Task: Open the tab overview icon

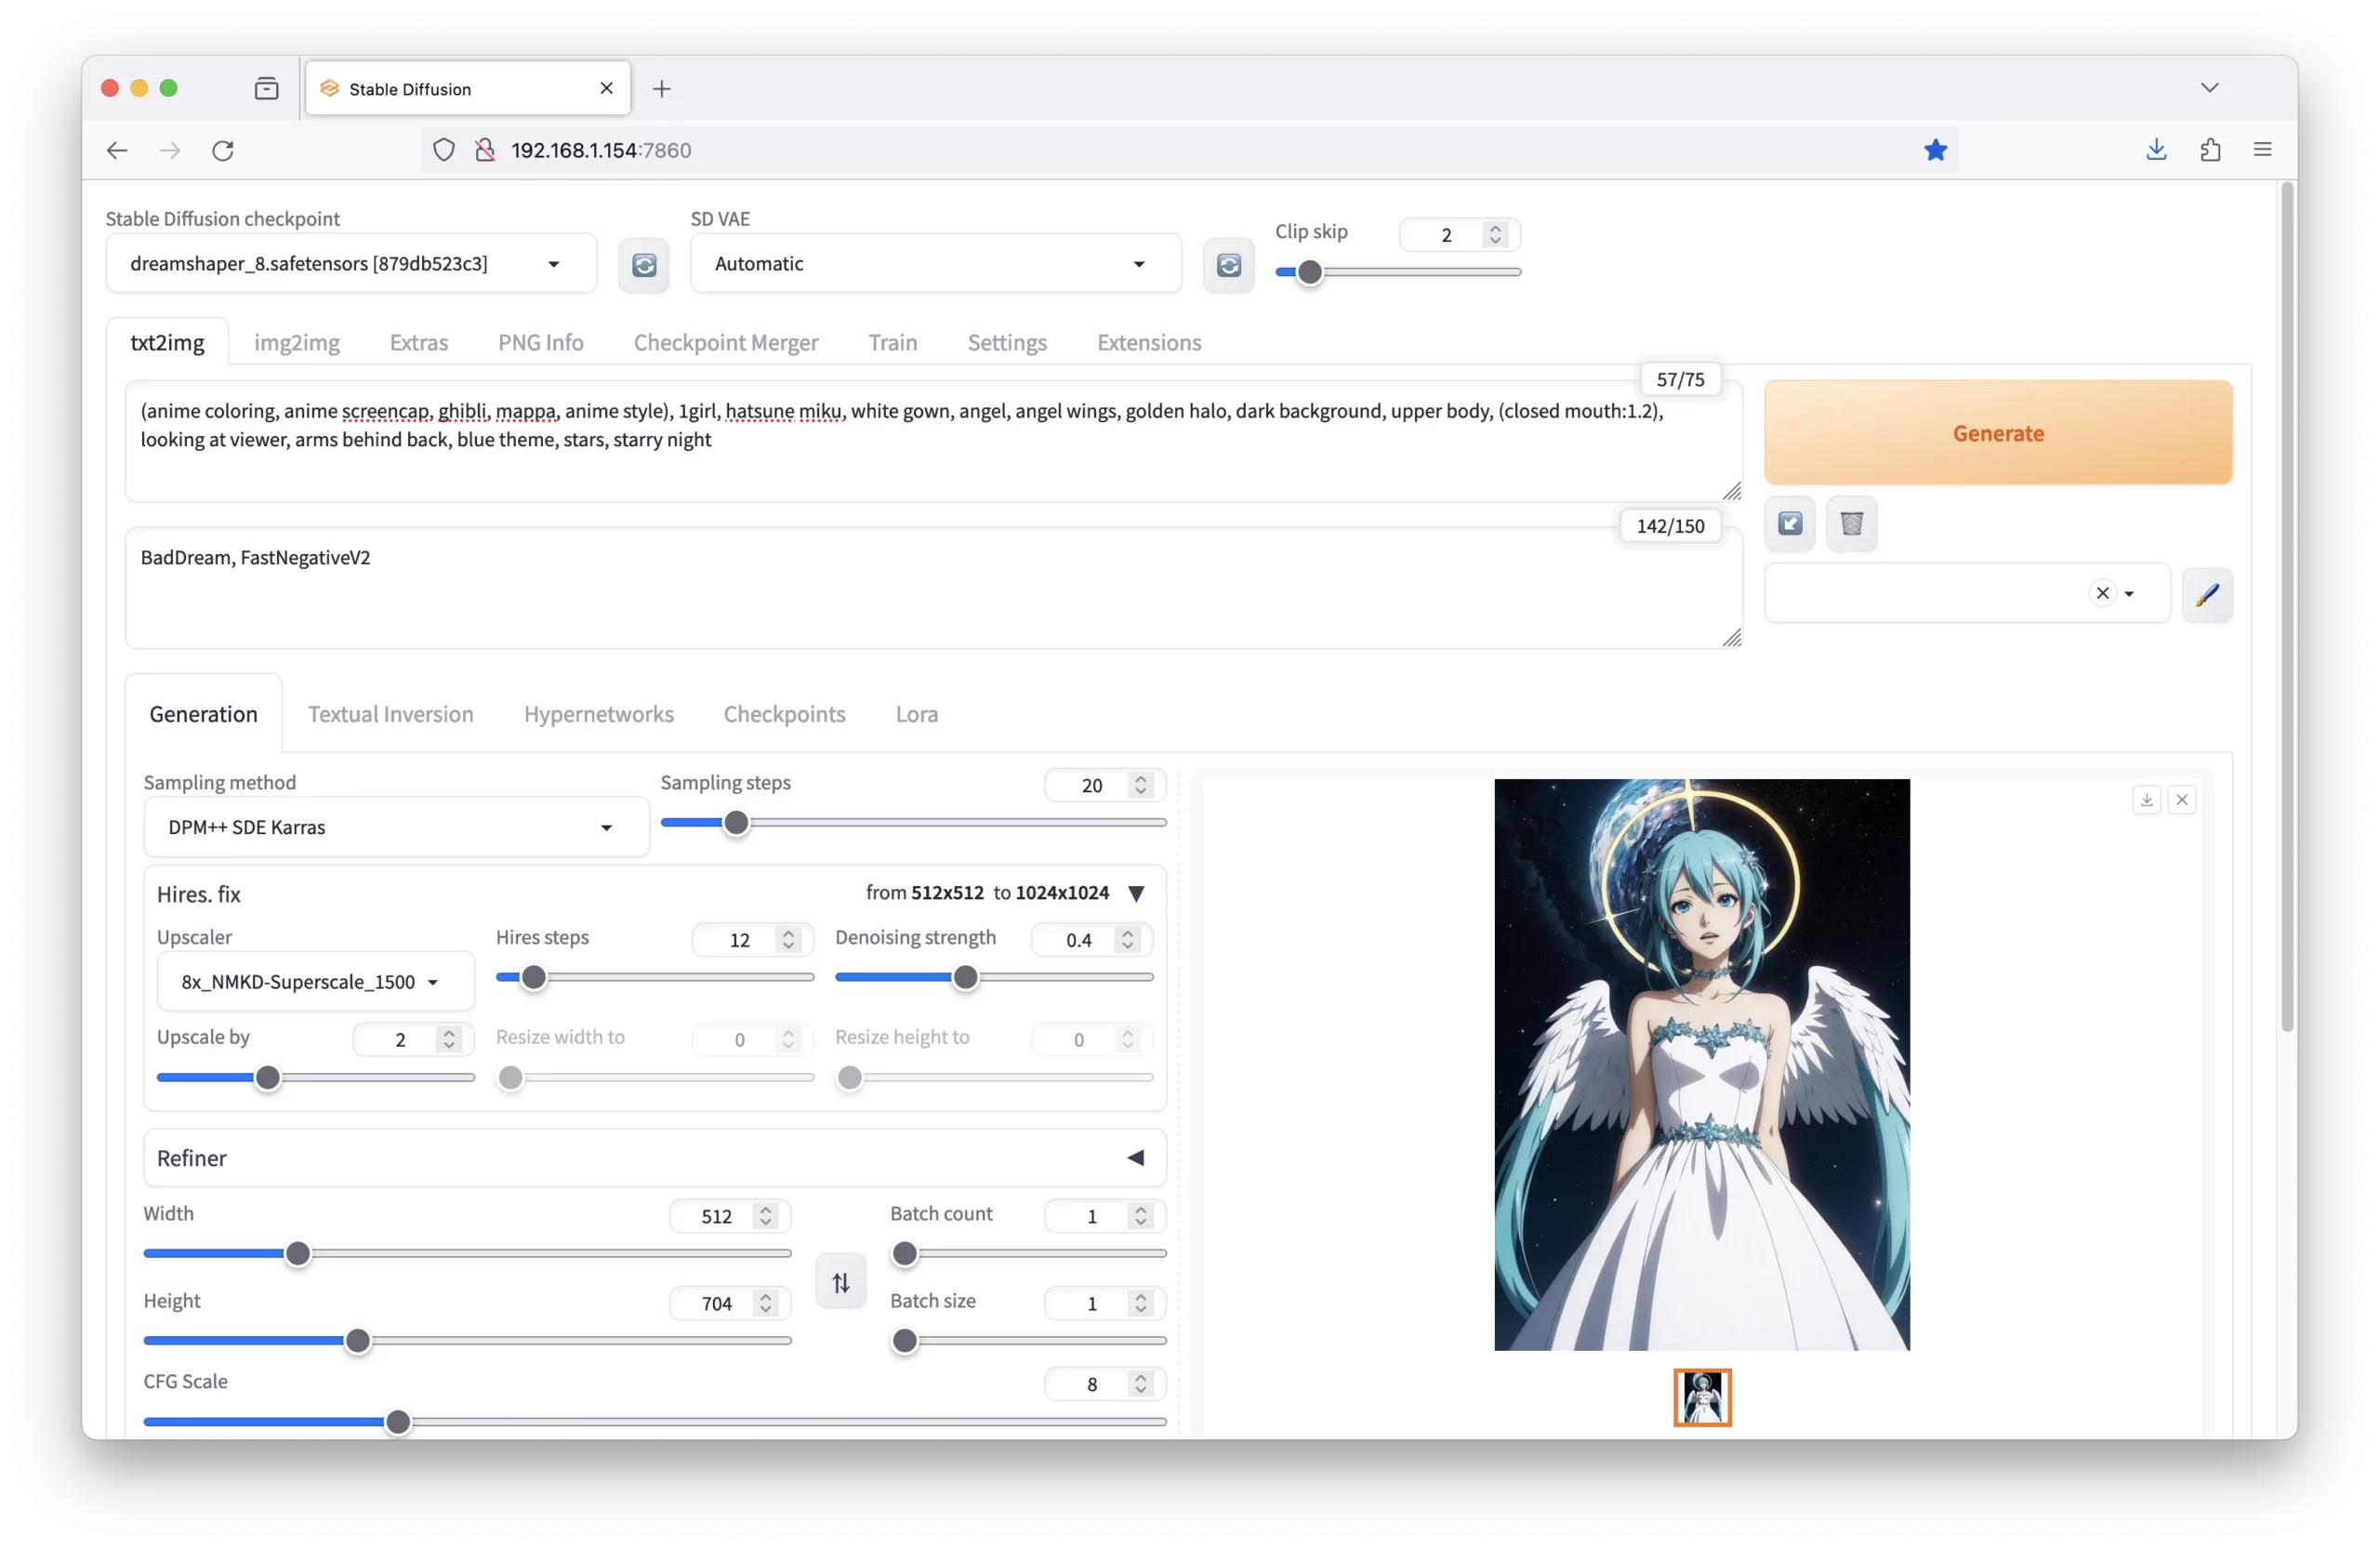Action: coord(266,89)
